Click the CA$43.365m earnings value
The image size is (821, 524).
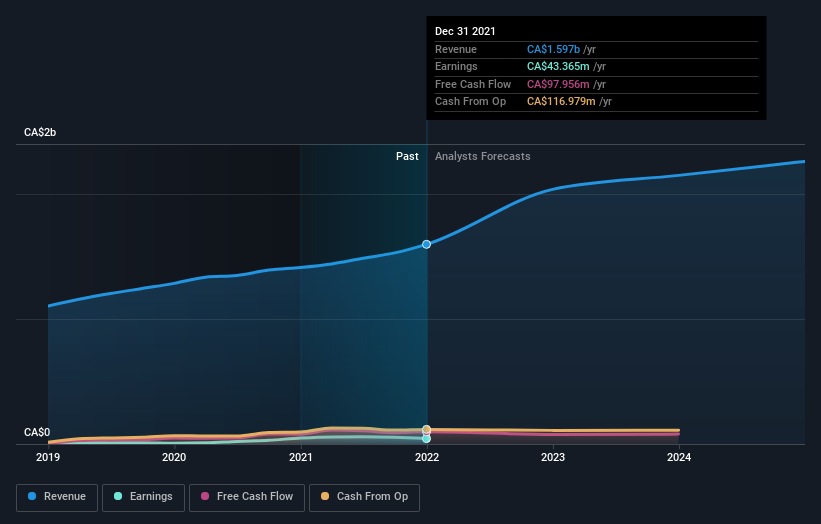(x=558, y=66)
